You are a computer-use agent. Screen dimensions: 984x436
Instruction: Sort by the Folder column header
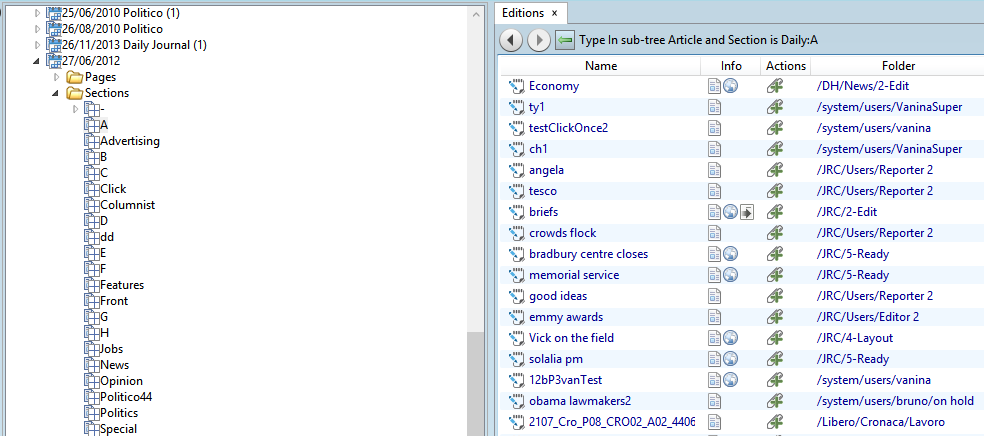coord(898,66)
